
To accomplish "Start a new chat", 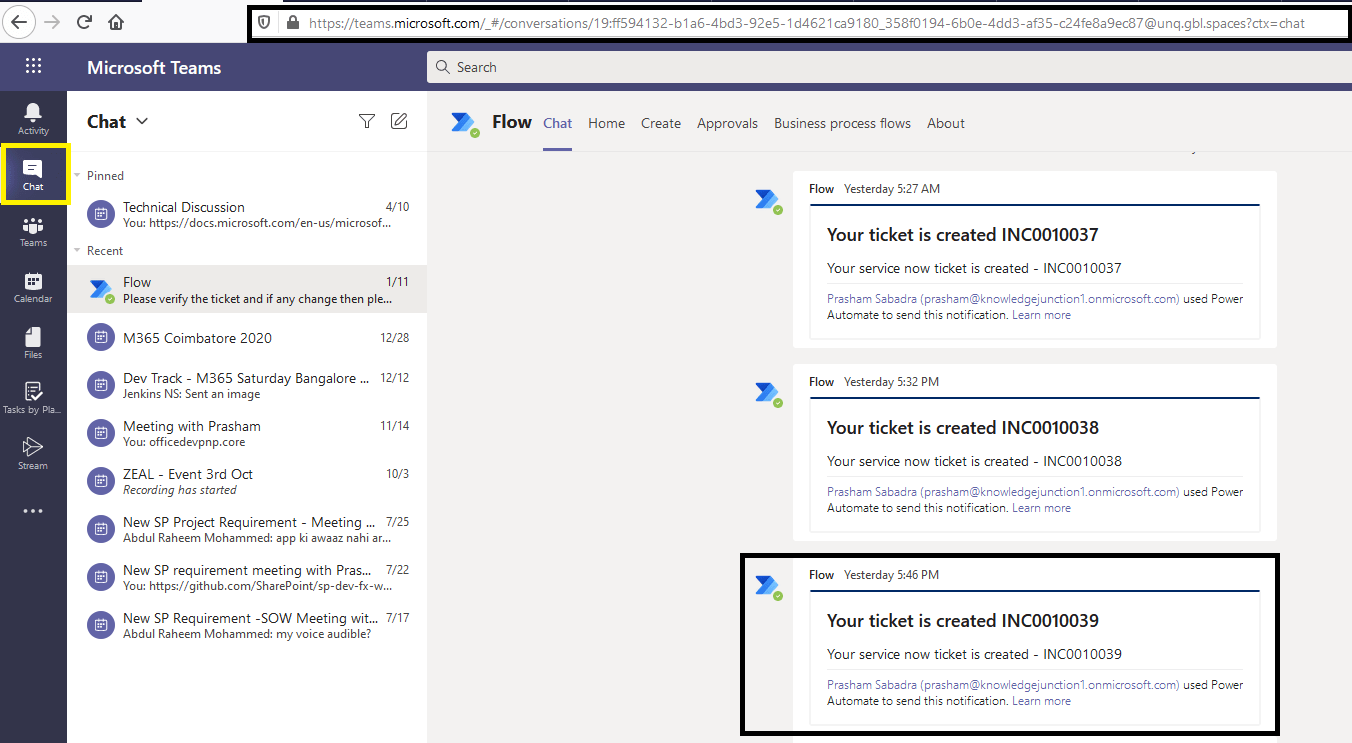I will [399, 121].
